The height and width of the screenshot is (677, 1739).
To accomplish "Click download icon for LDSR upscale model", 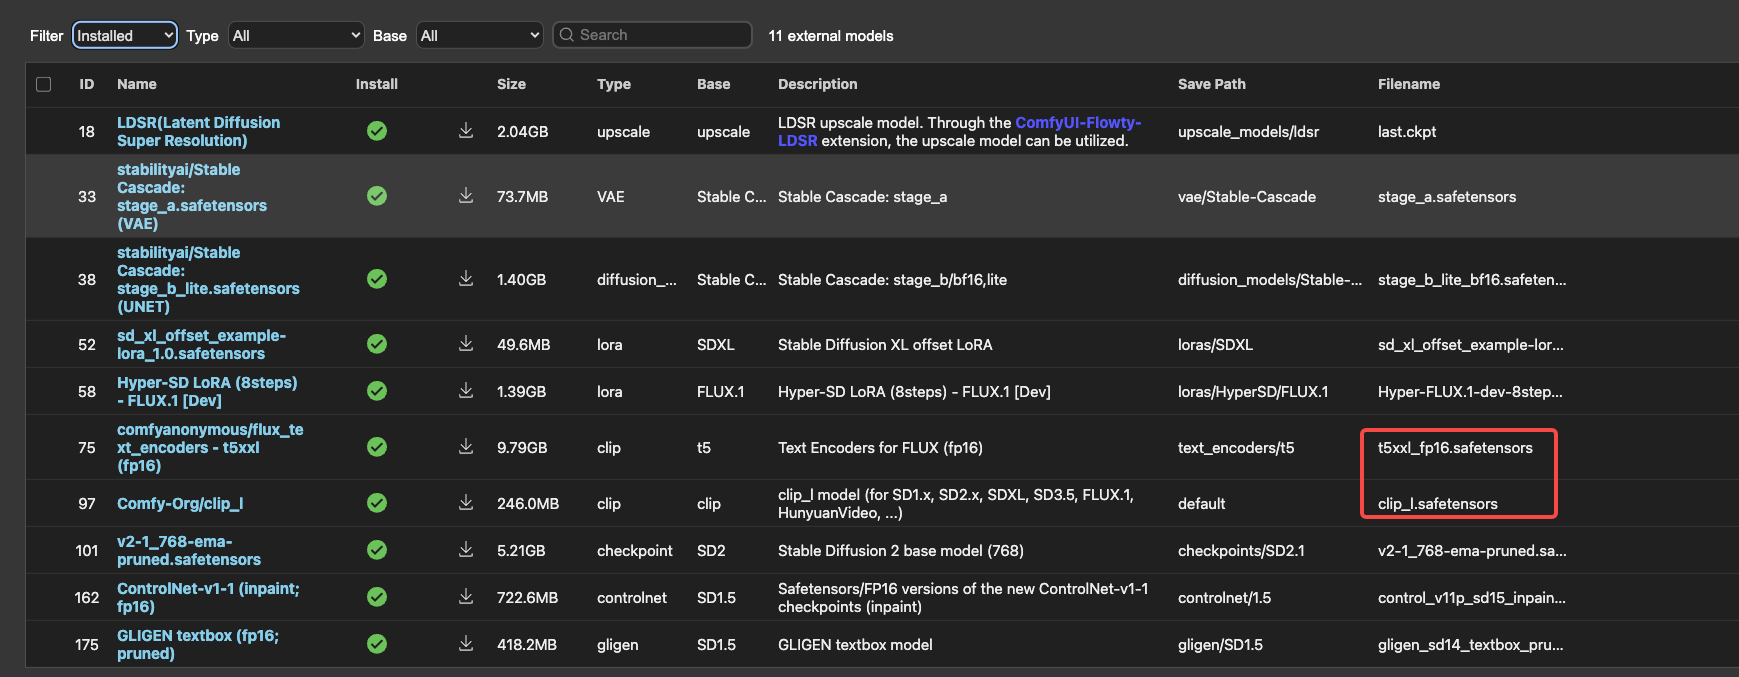I will tap(466, 131).
